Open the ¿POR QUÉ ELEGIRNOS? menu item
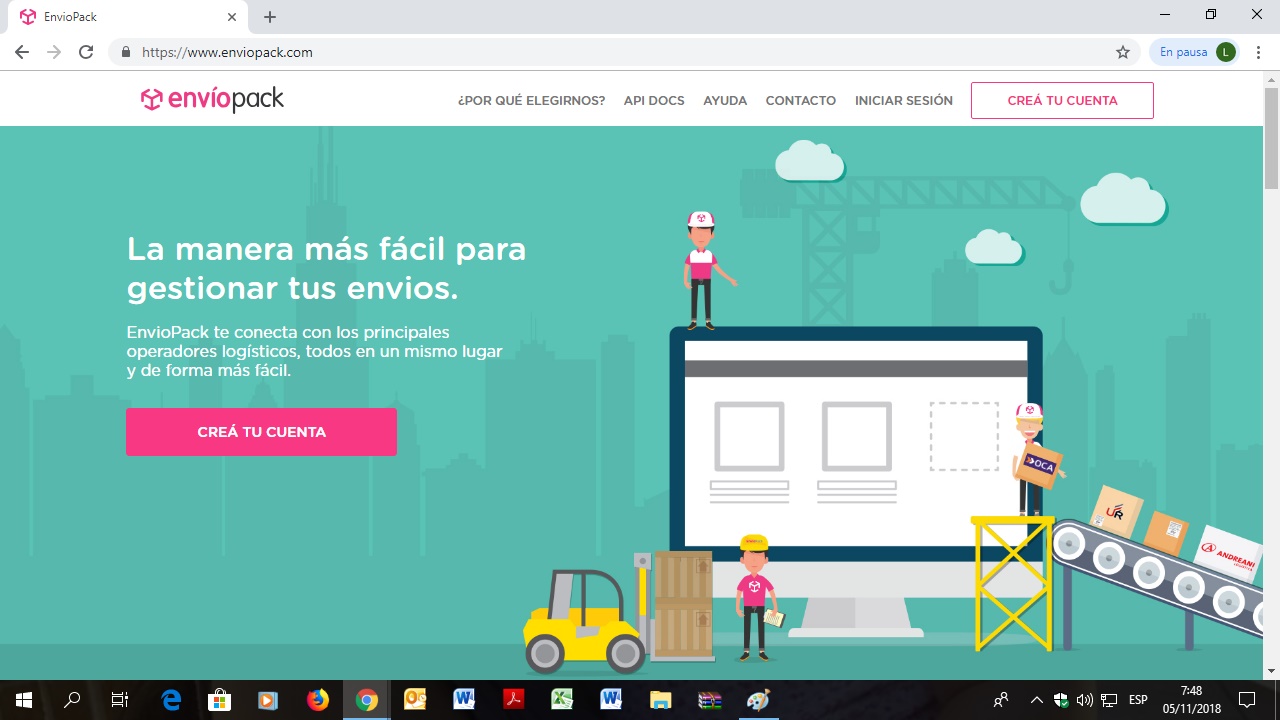The image size is (1280, 720). tap(531, 100)
